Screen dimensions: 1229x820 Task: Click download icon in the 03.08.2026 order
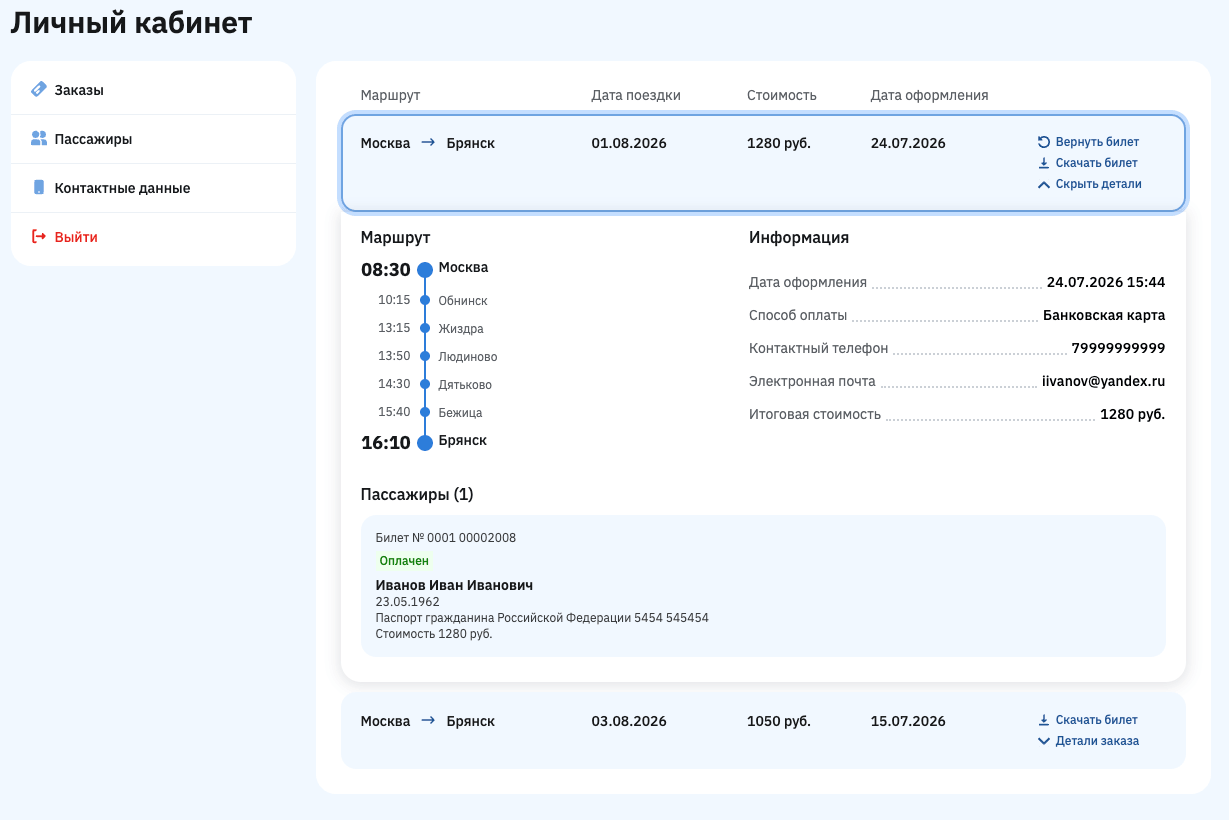click(x=1044, y=720)
